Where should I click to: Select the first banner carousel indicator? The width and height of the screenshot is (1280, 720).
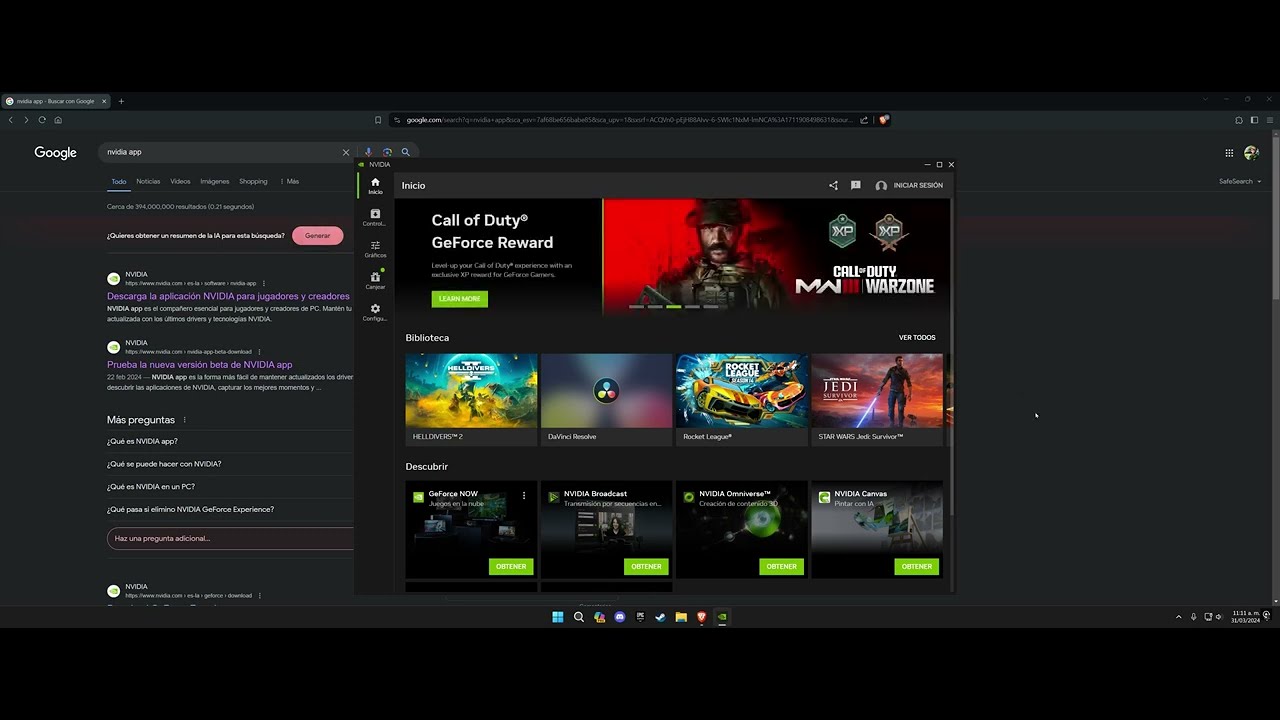[636, 307]
